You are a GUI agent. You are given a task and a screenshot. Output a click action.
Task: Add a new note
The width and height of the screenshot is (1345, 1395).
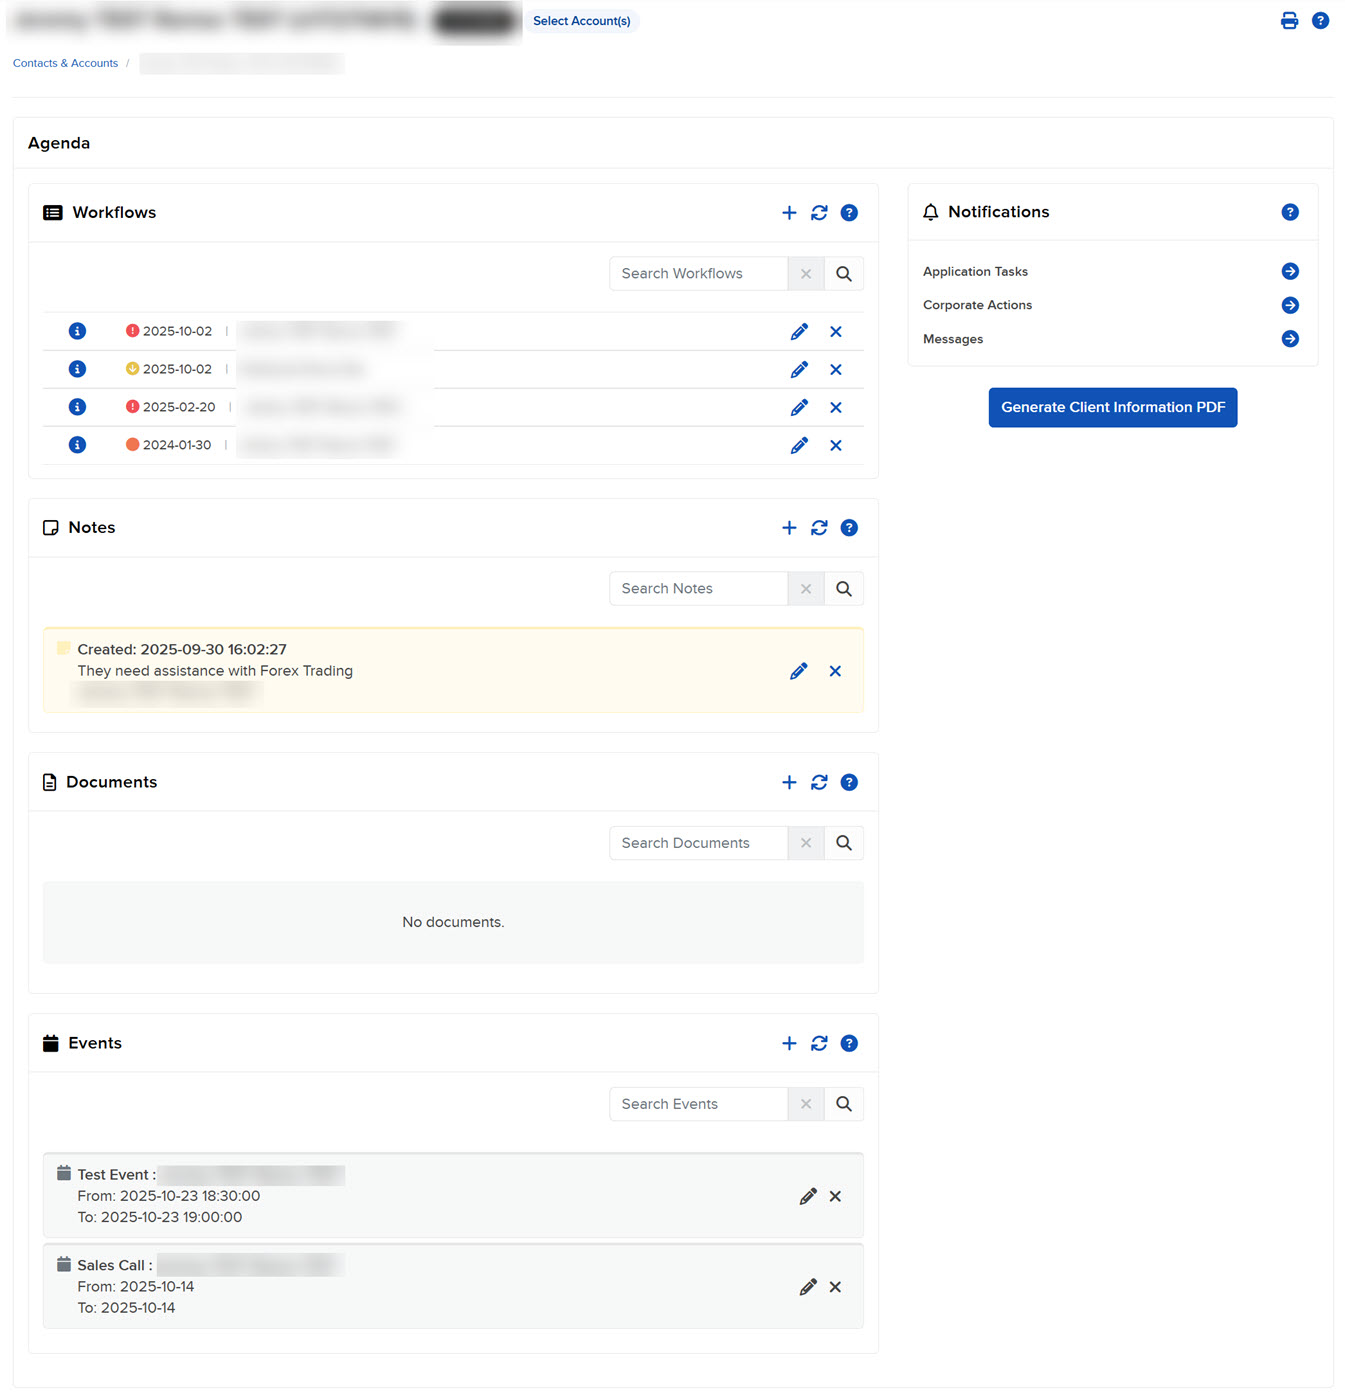click(789, 528)
